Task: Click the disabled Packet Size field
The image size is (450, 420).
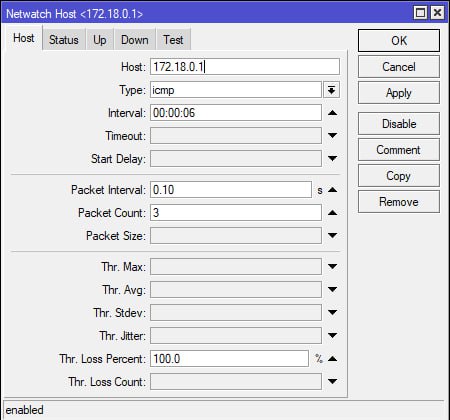Action: [x=236, y=236]
